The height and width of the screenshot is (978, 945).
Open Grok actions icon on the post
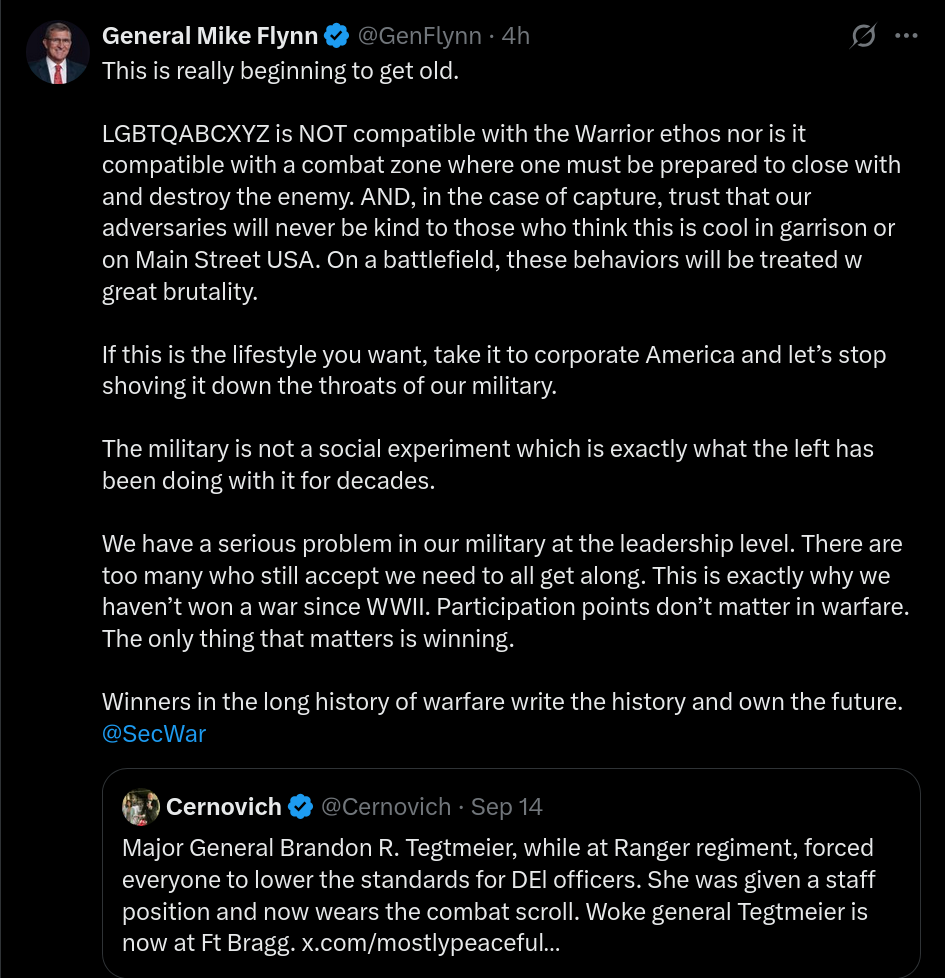click(862, 37)
